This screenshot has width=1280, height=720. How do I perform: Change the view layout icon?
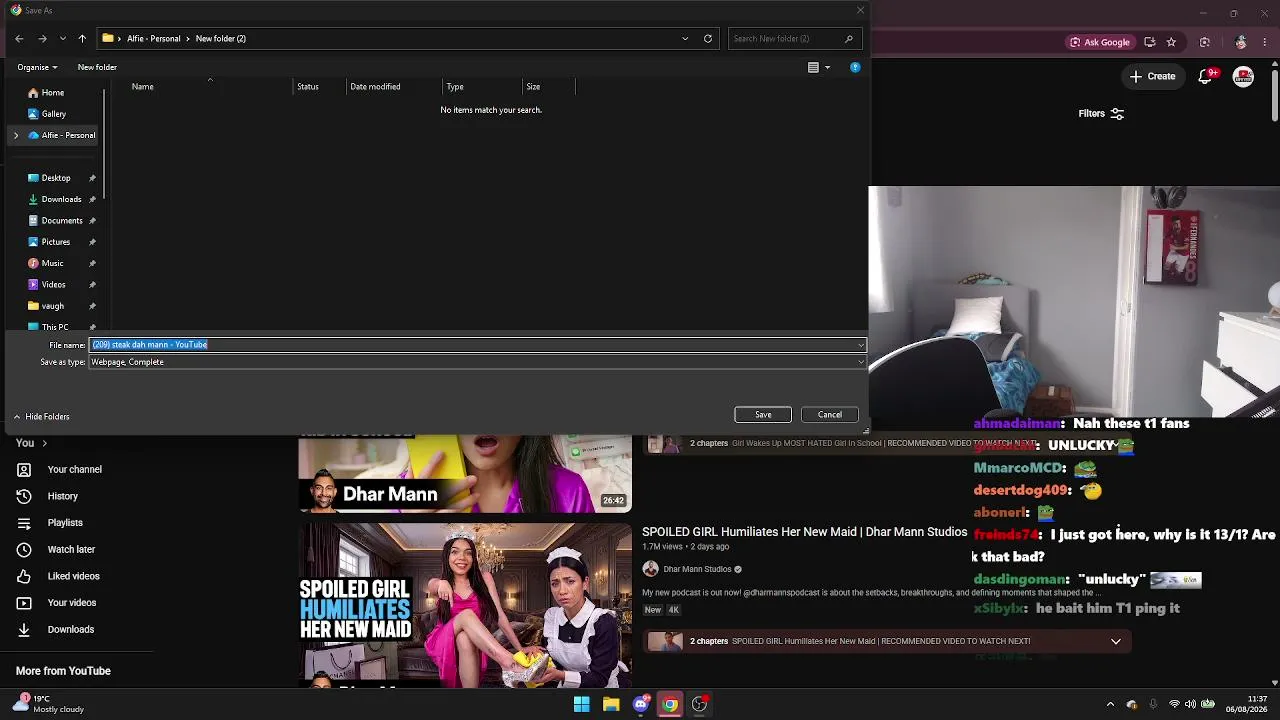pos(813,67)
